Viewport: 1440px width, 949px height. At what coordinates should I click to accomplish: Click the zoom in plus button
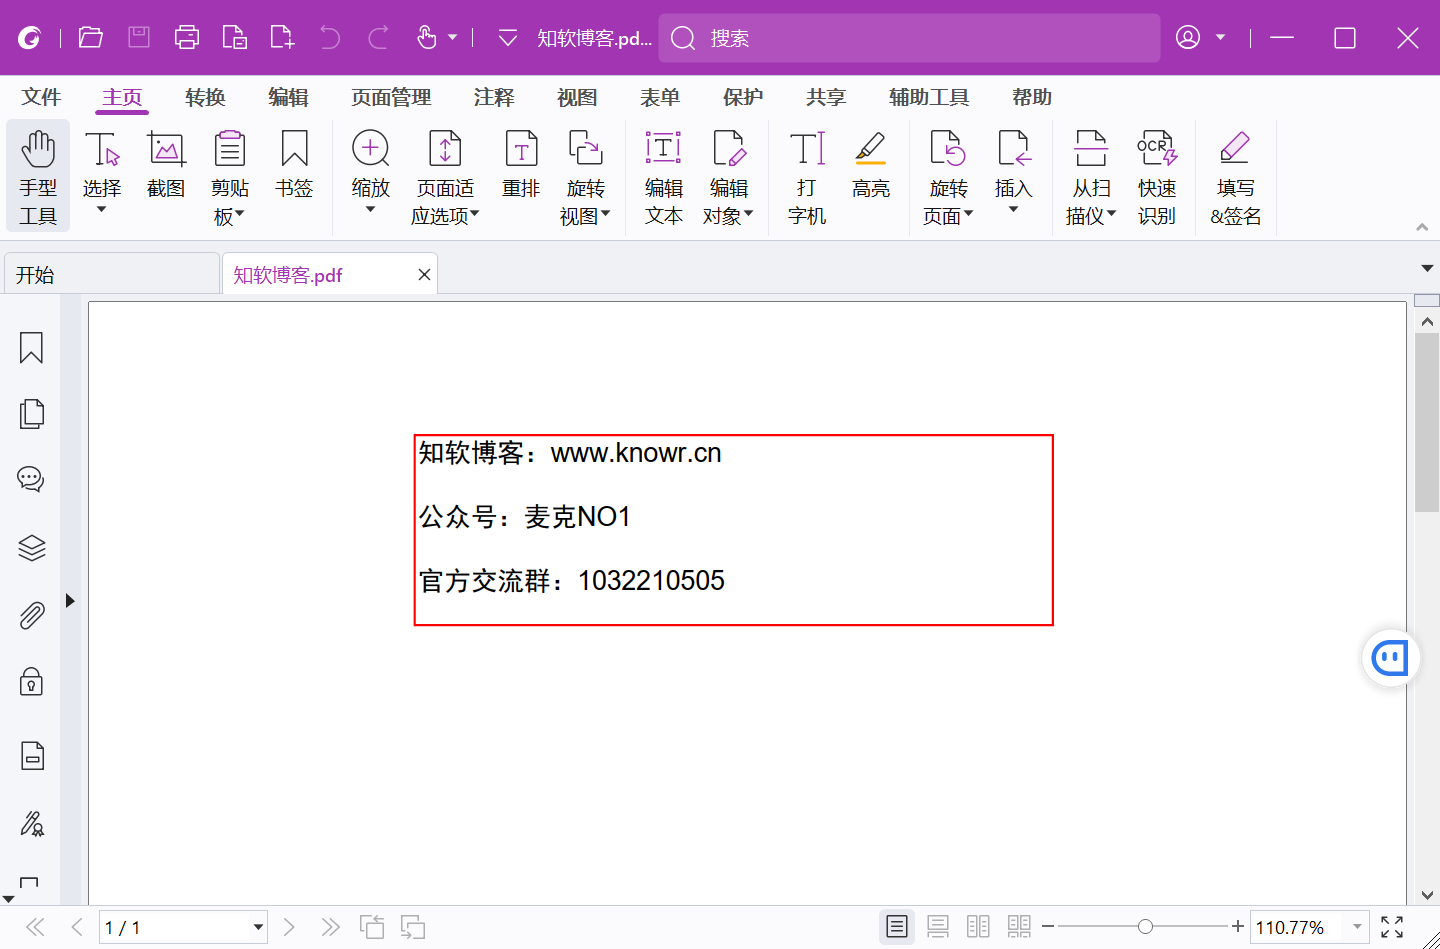(1238, 926)
